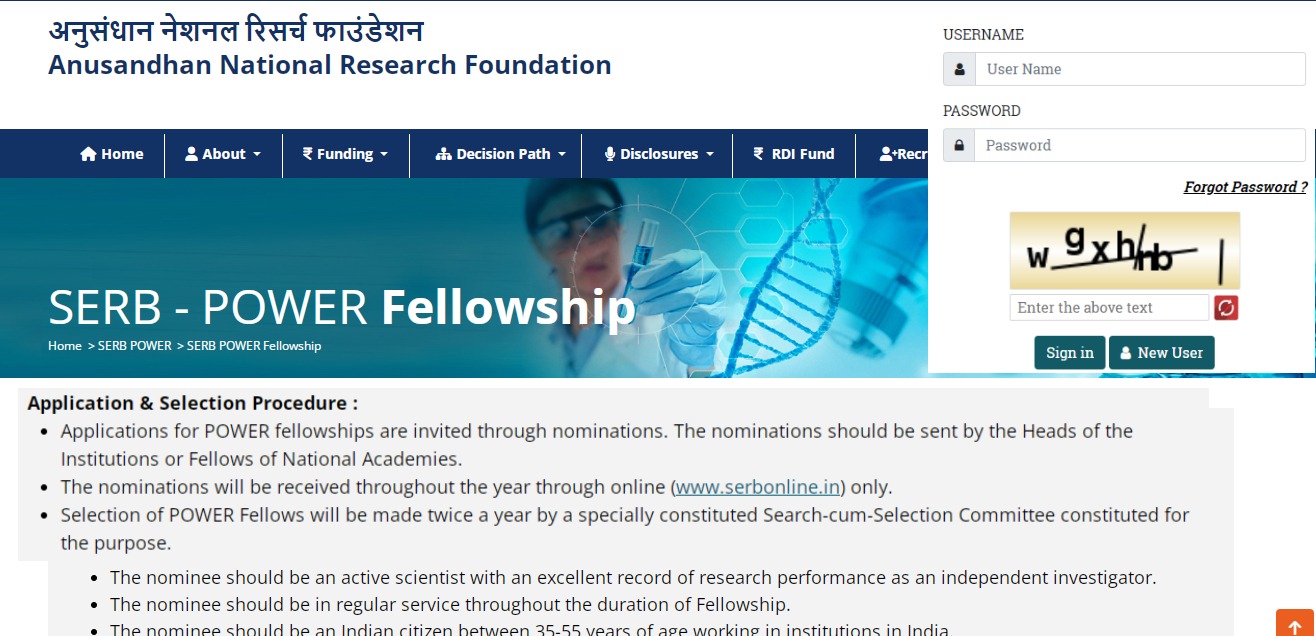This screenshot has height=636, width=1316.
Task: Click the New User button
Action: tap(1162, 353)
